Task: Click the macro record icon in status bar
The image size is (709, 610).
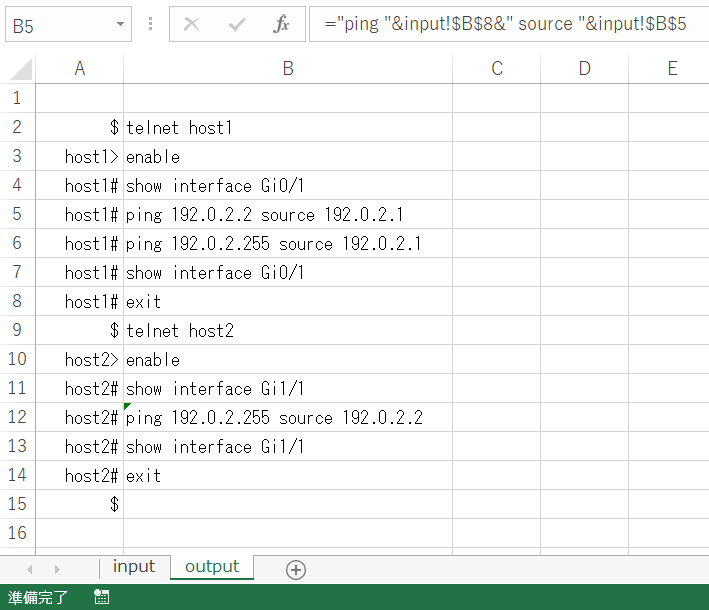Action: click(x=102, y=597)
